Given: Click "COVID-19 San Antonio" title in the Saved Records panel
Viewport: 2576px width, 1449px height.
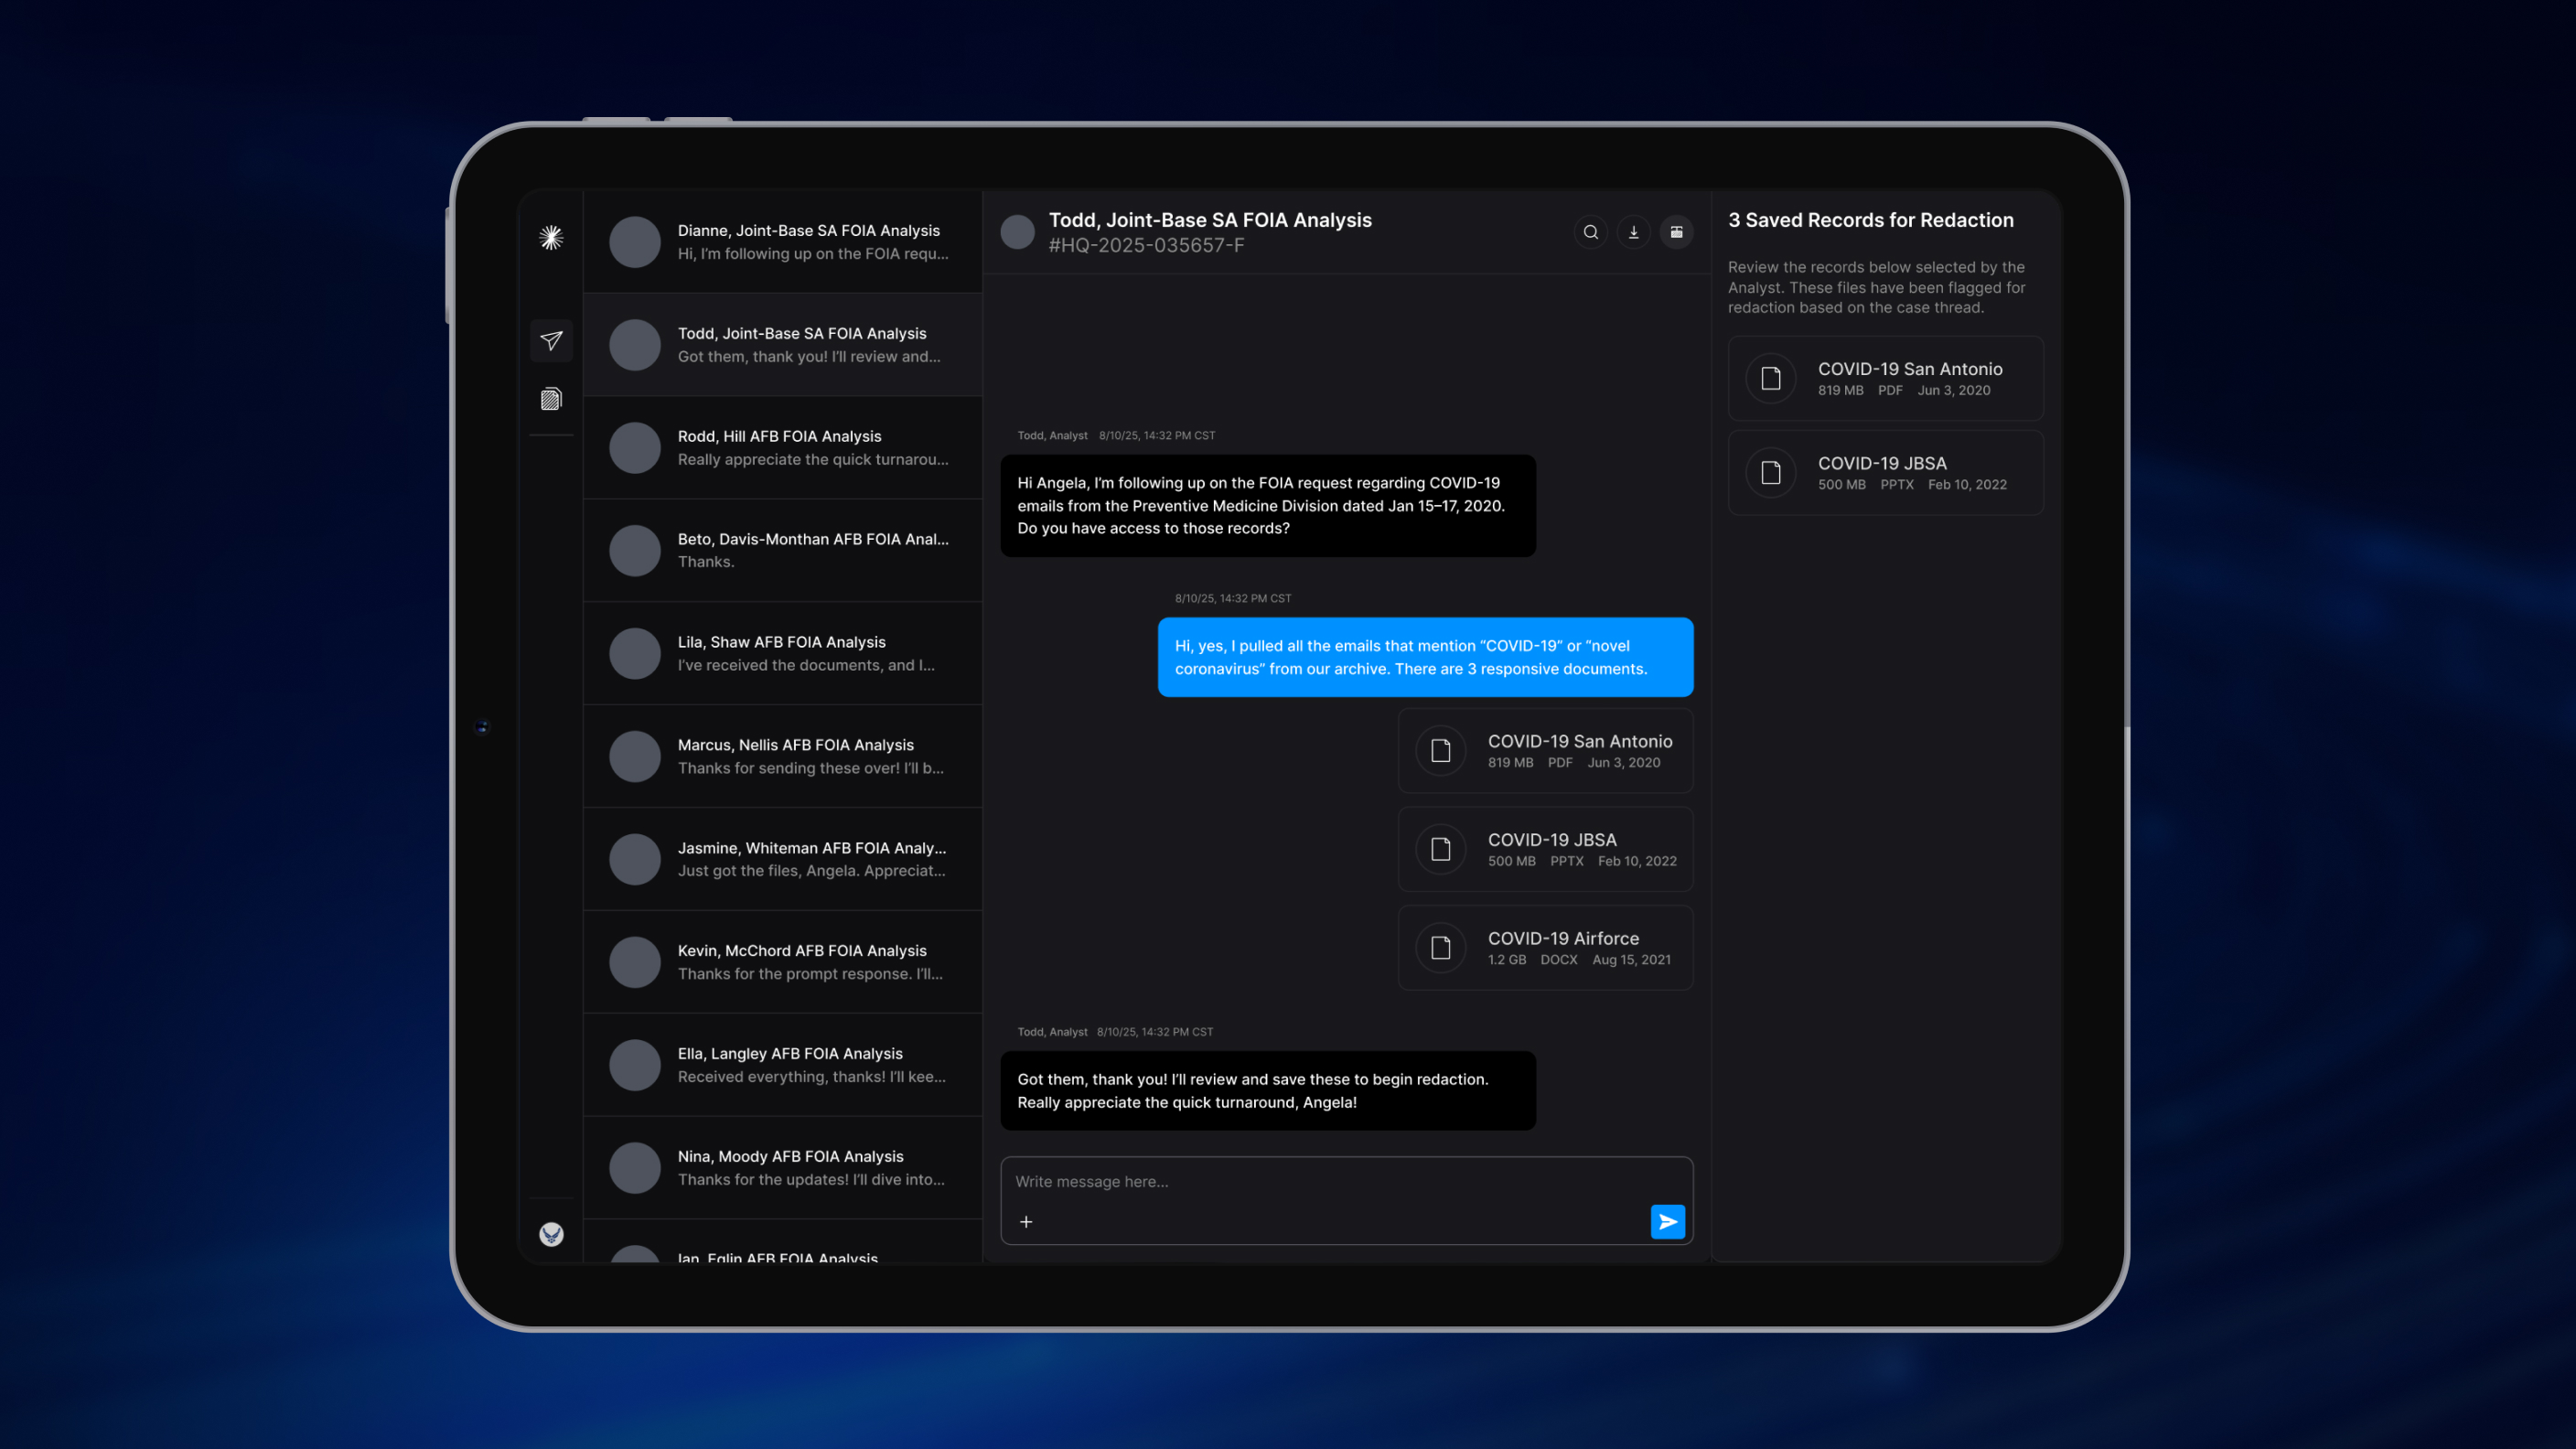Looking at the screenshot, I should pyautogui.click(x=1910, y=369).
